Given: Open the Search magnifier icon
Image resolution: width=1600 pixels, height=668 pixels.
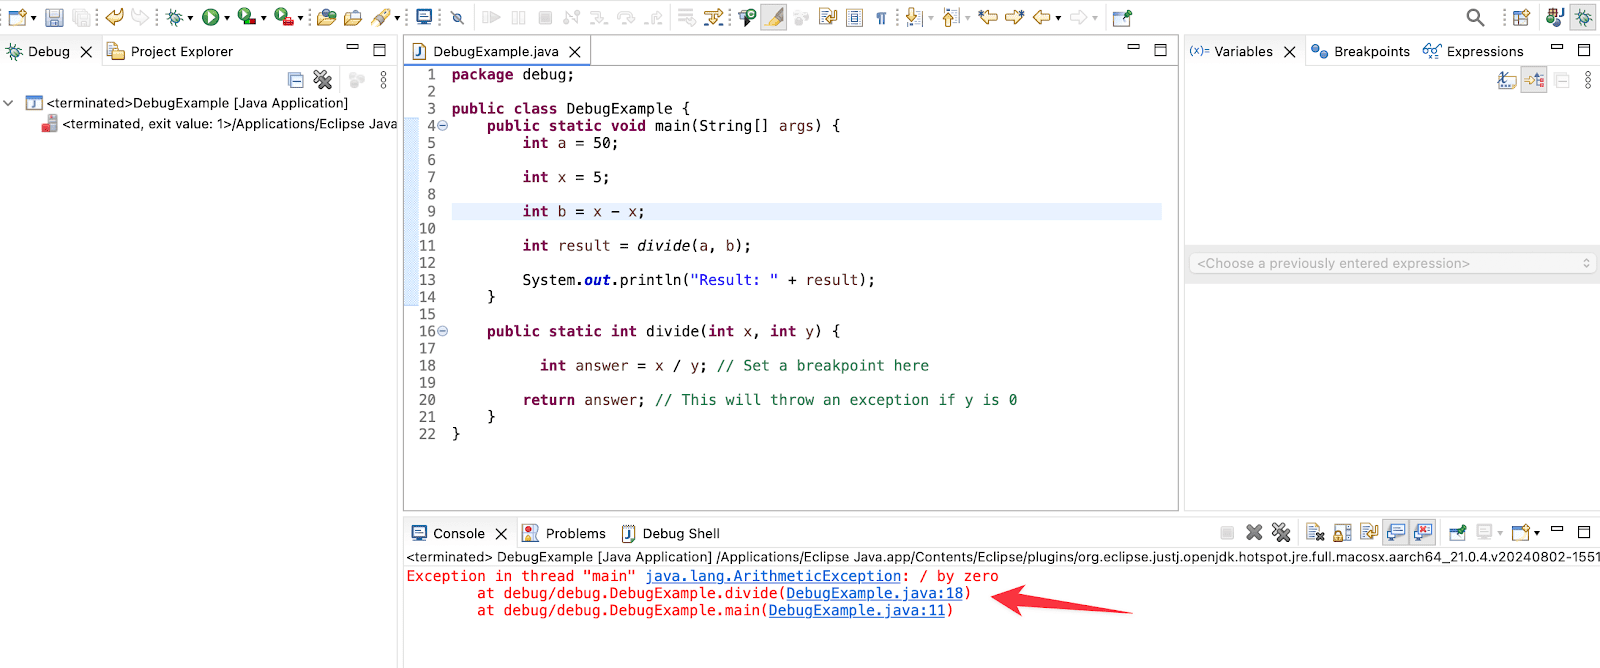Looking at the screenshot, I should coord(1475,17).
